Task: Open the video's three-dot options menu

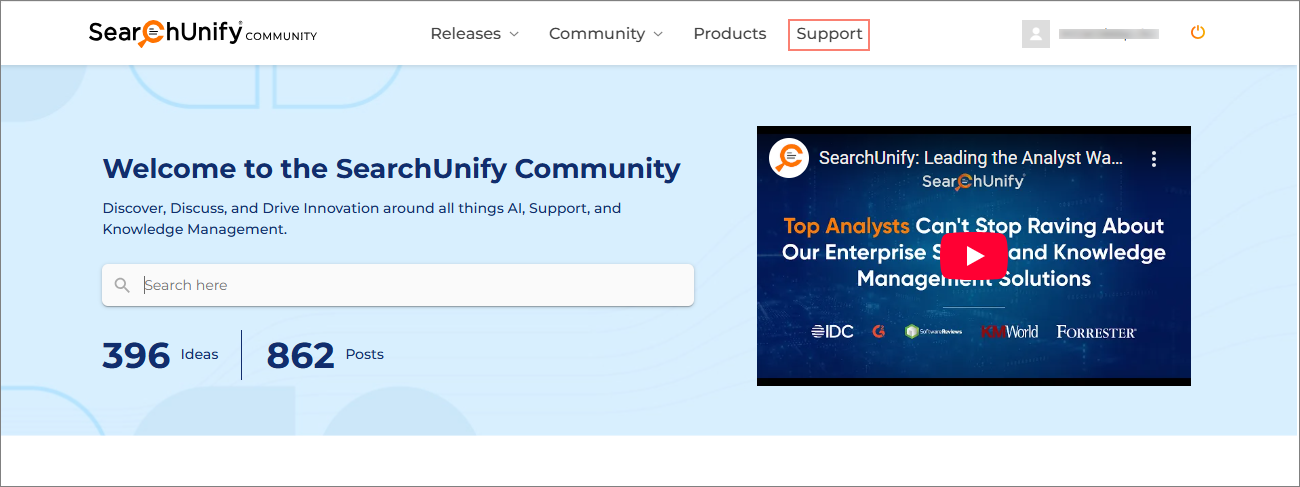Action: coord(1153,159)
